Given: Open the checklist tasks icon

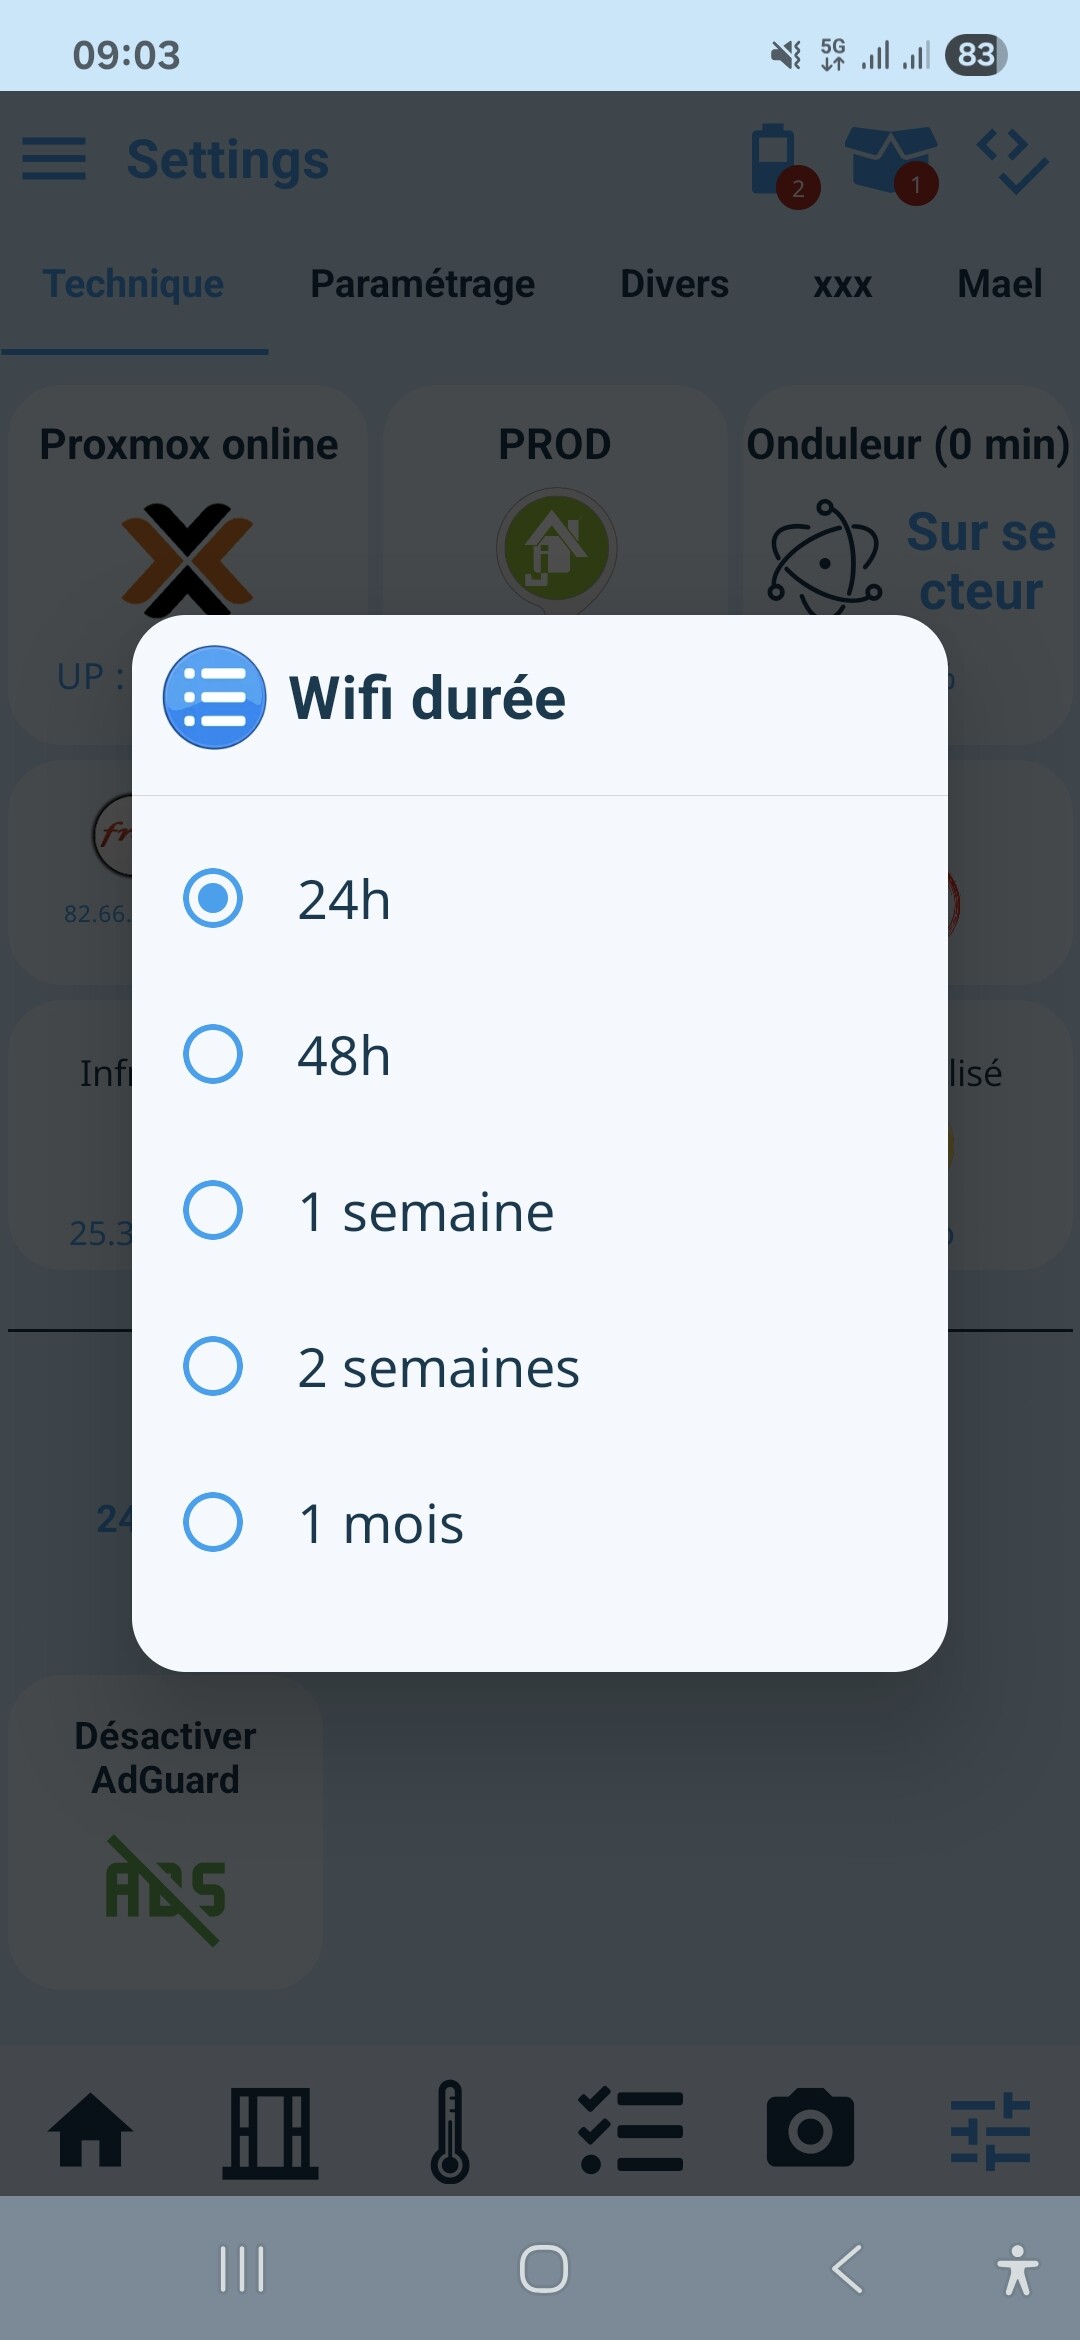Looking at the screenshot, I should point(631,2130).
